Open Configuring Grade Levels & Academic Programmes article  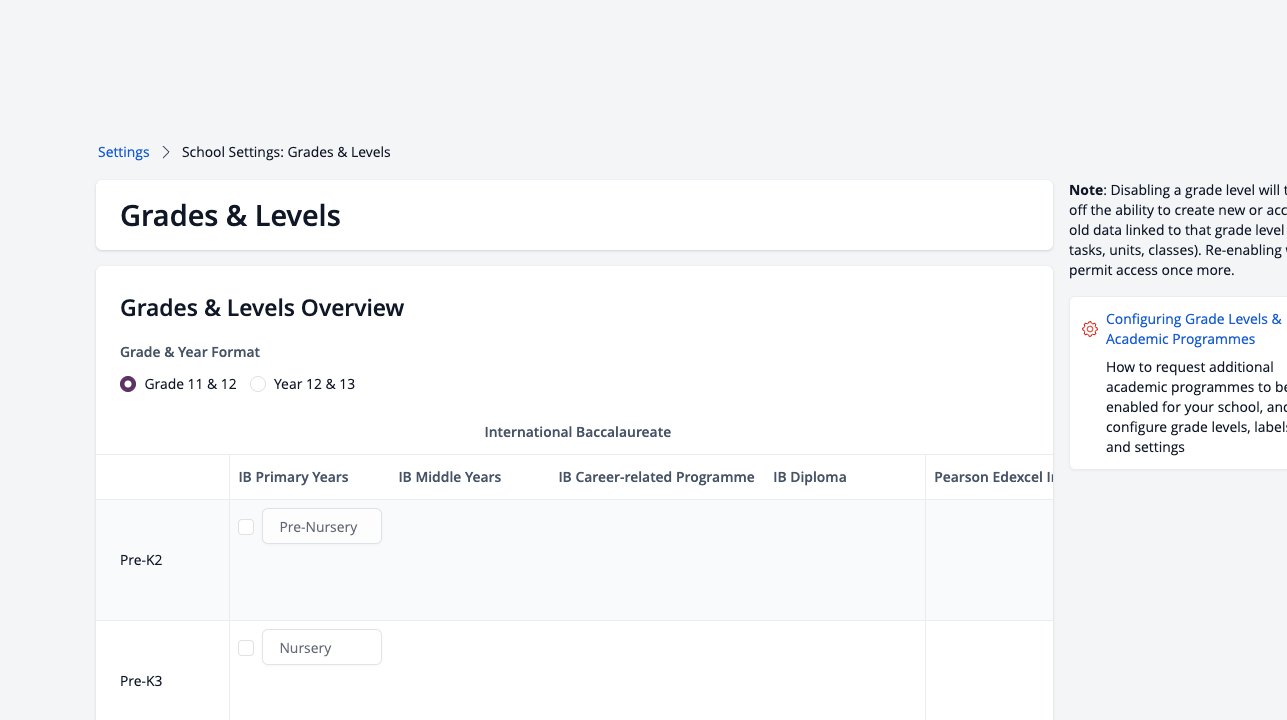click(x=1194, y=329)
